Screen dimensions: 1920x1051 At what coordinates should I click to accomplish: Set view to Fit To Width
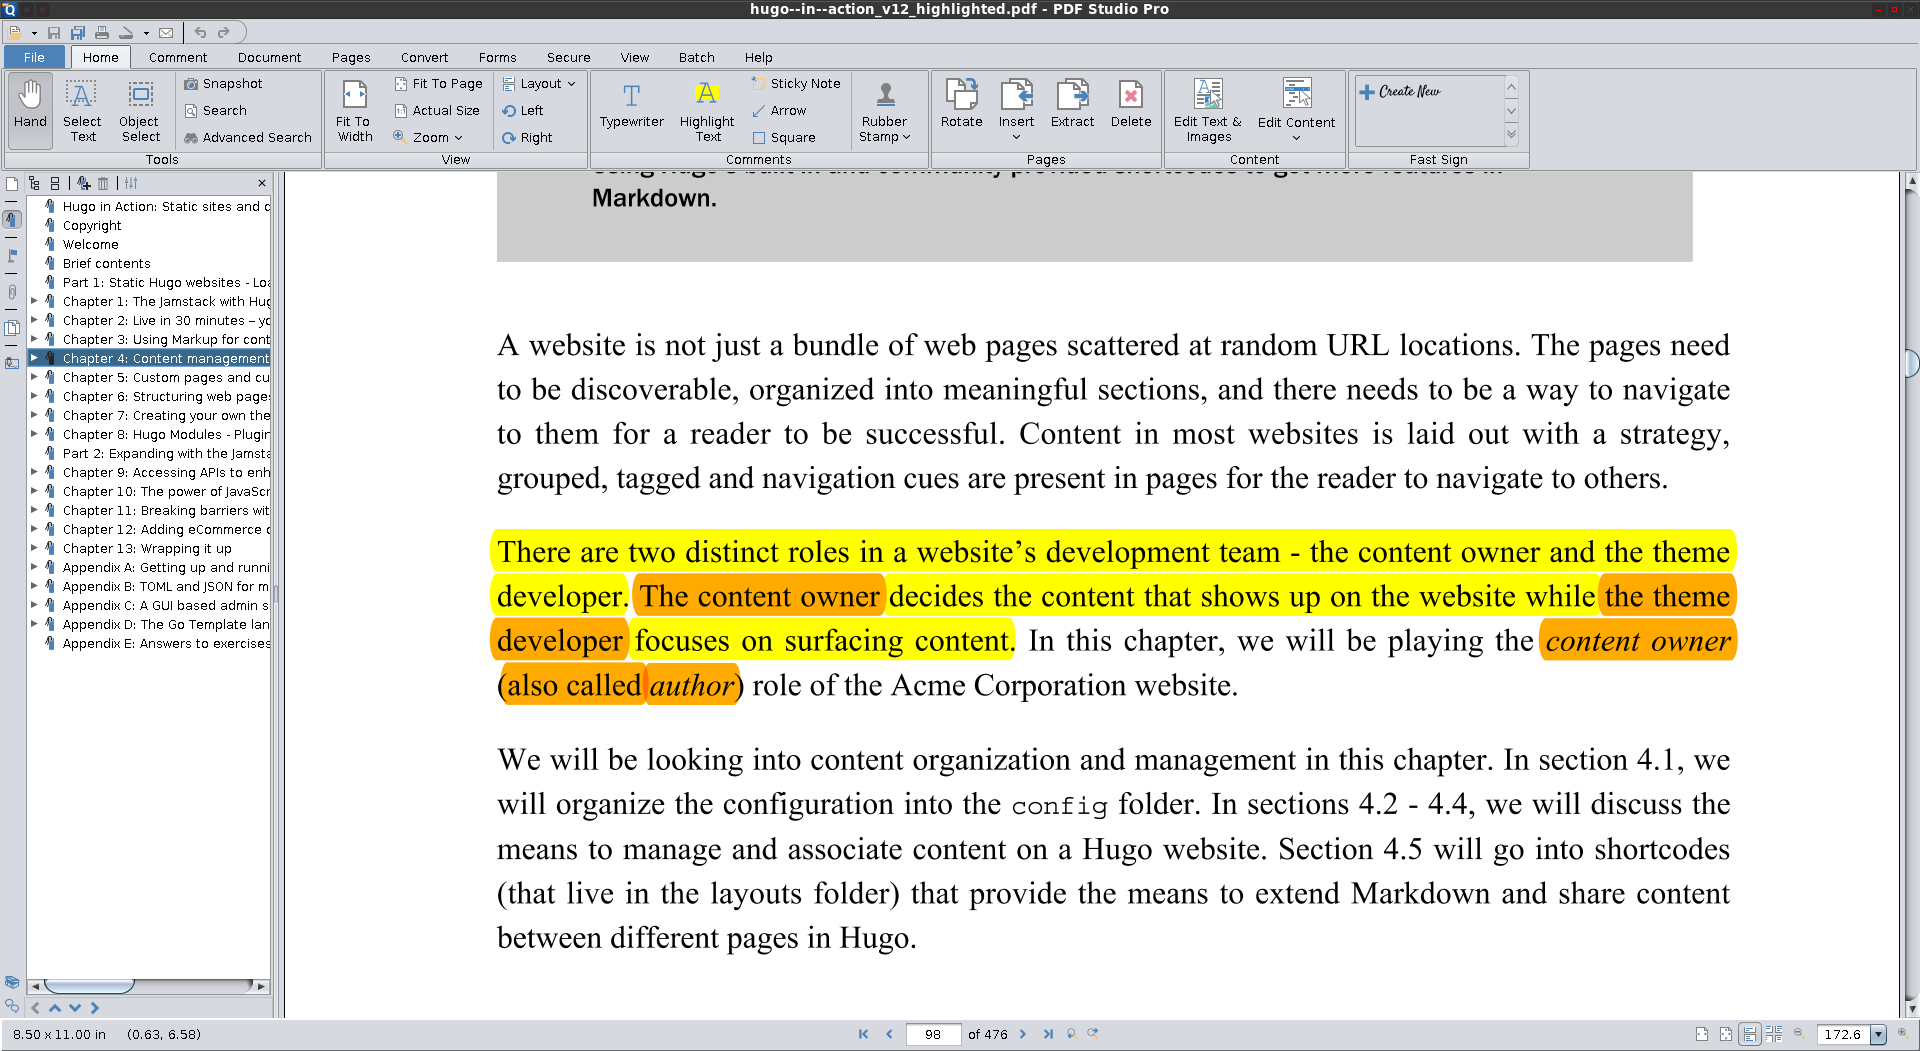(x=354, y=110)
